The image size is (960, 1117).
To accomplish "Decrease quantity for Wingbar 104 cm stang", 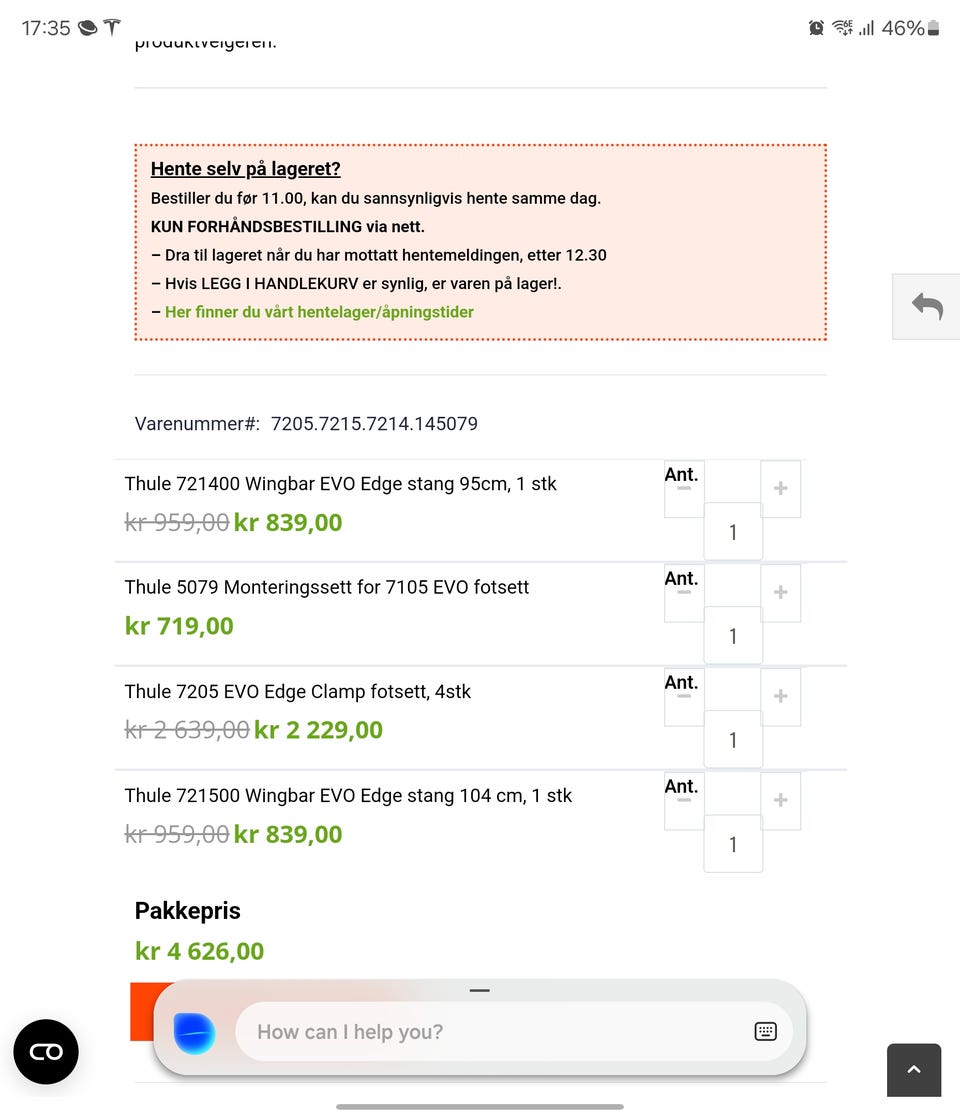I will 684,801.
